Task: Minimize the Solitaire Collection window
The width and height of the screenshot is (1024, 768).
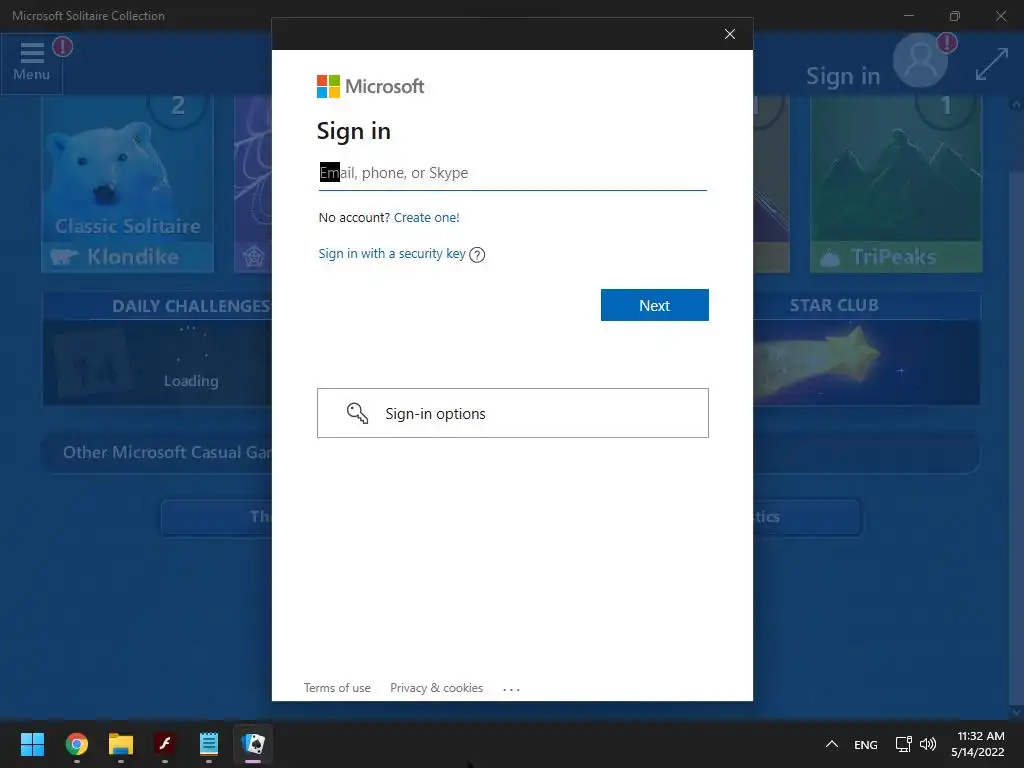Action: [908, 15]
